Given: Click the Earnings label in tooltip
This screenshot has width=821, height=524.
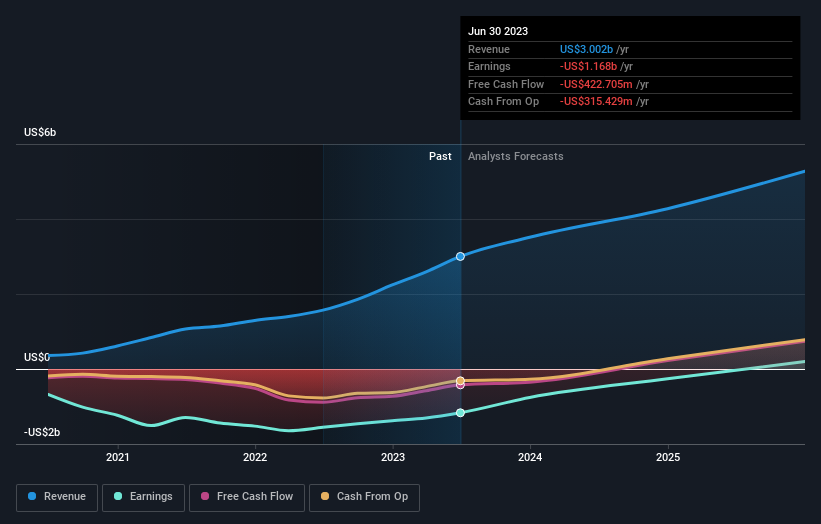Looking at the screenshot, I should pos(489,66).
